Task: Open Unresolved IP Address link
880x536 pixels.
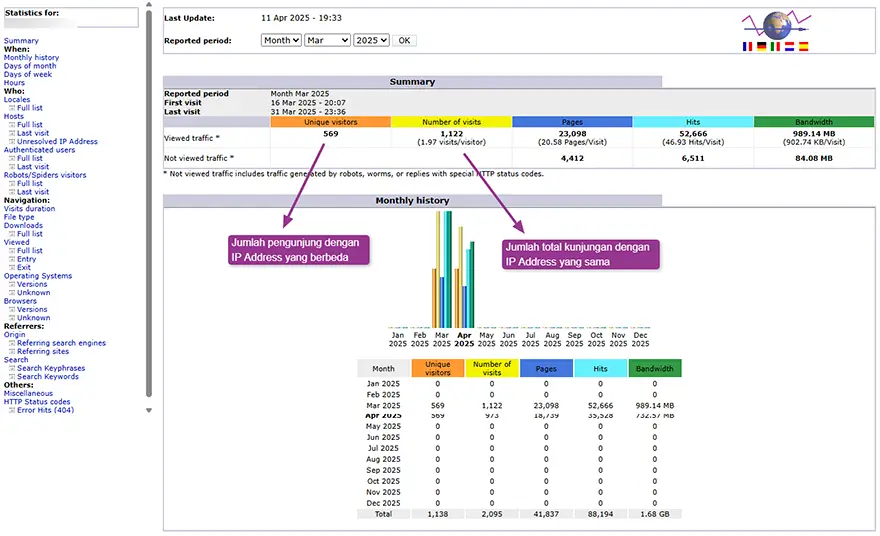Action: (57, 141)
